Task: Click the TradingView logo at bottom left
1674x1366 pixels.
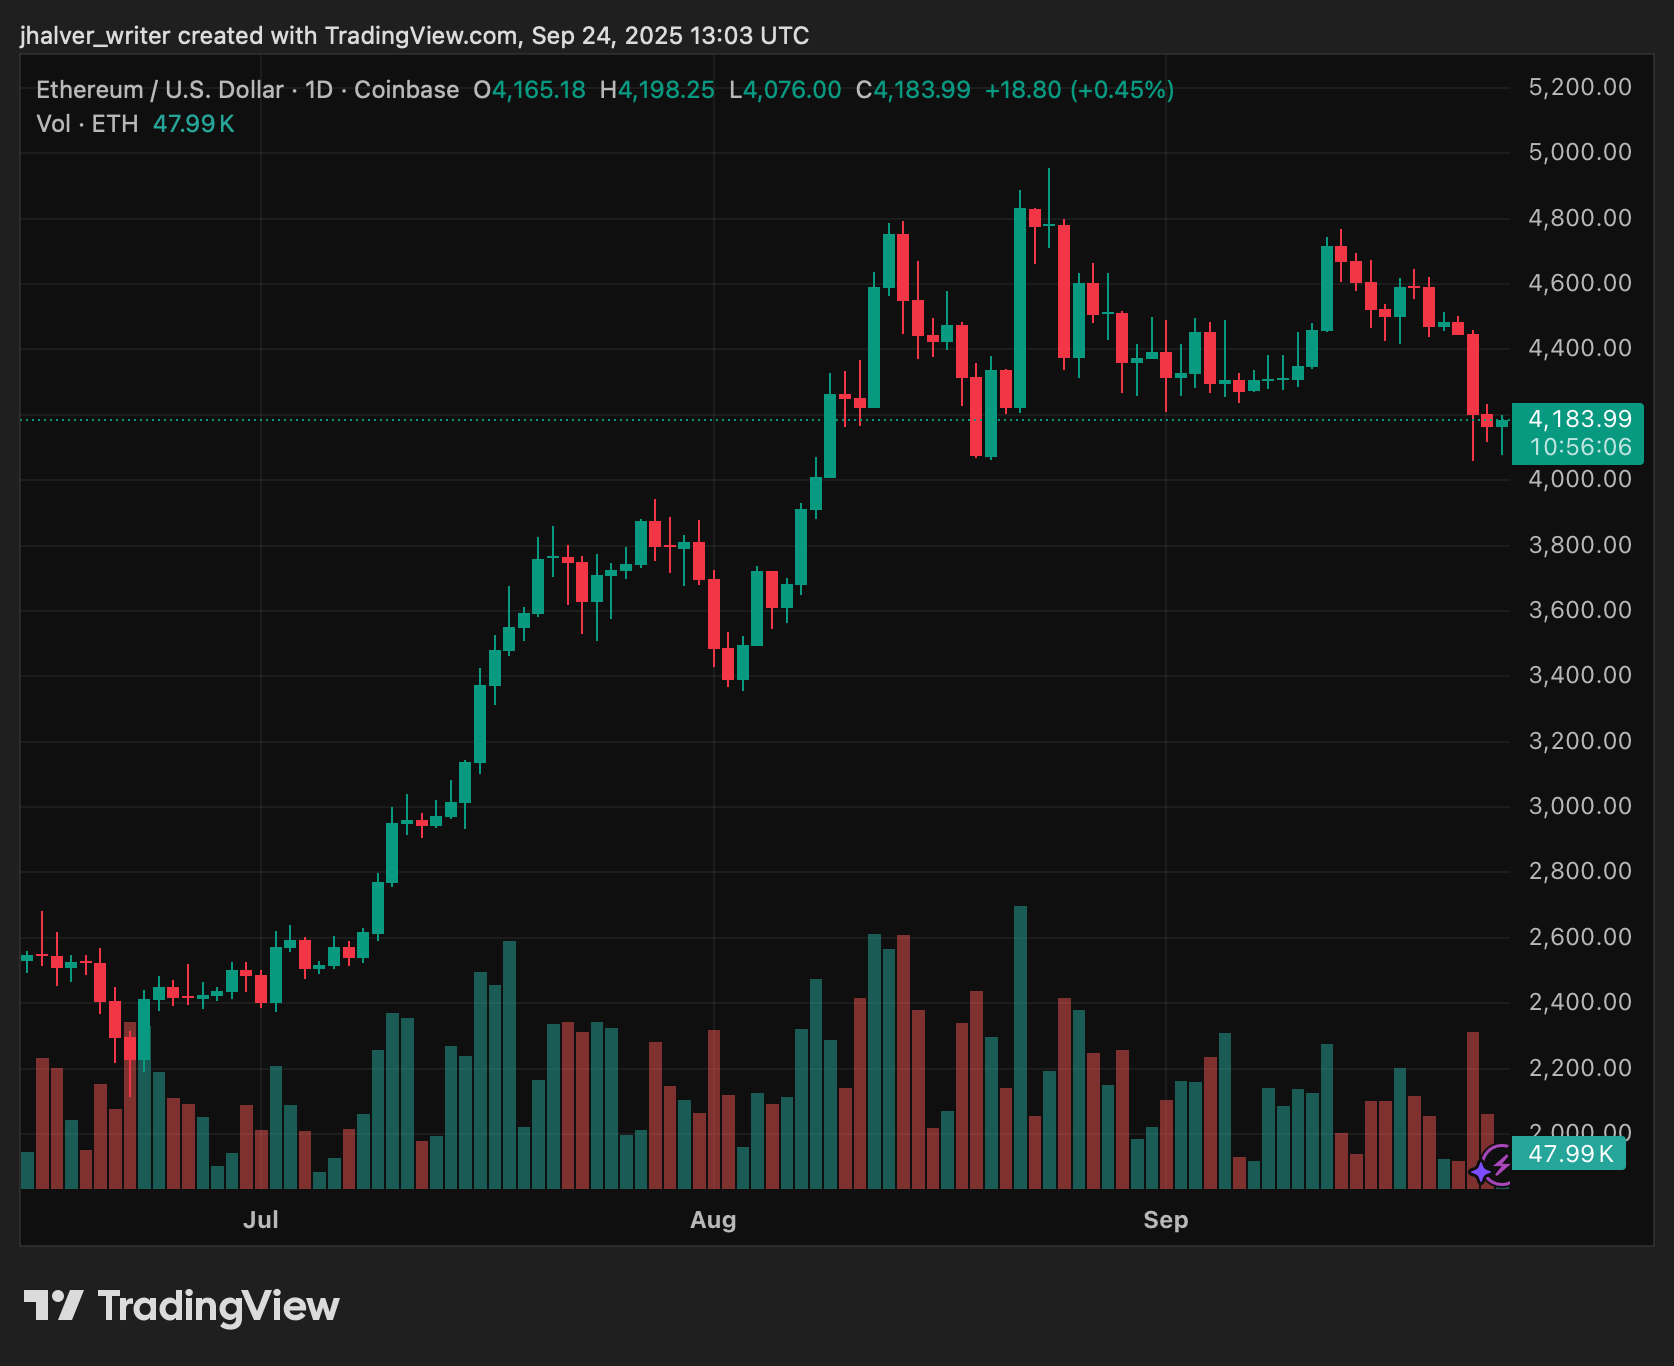Action: [181, 1306]
